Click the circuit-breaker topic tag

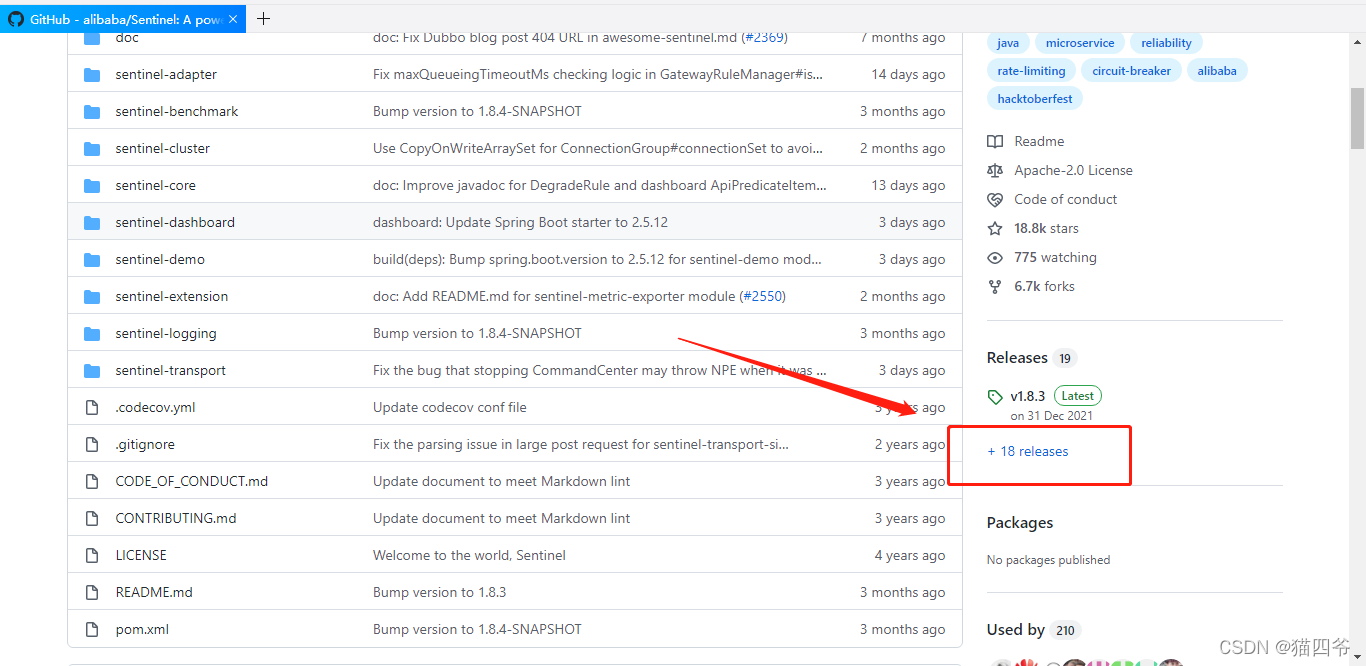pos(1131,71)
